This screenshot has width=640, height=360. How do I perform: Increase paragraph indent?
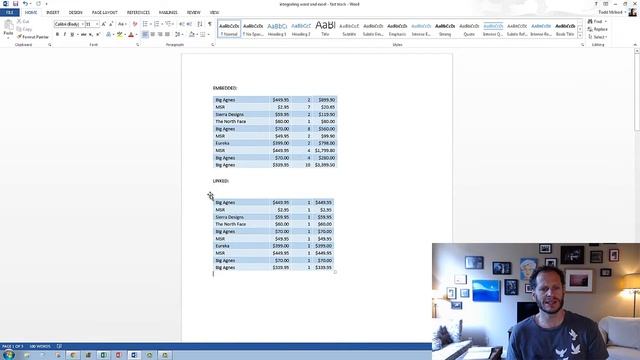[189, 24]
